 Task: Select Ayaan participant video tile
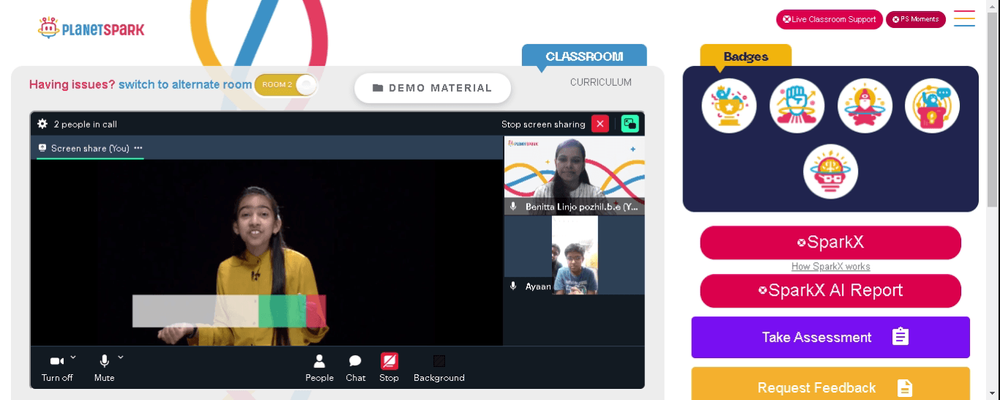(574, 255)
